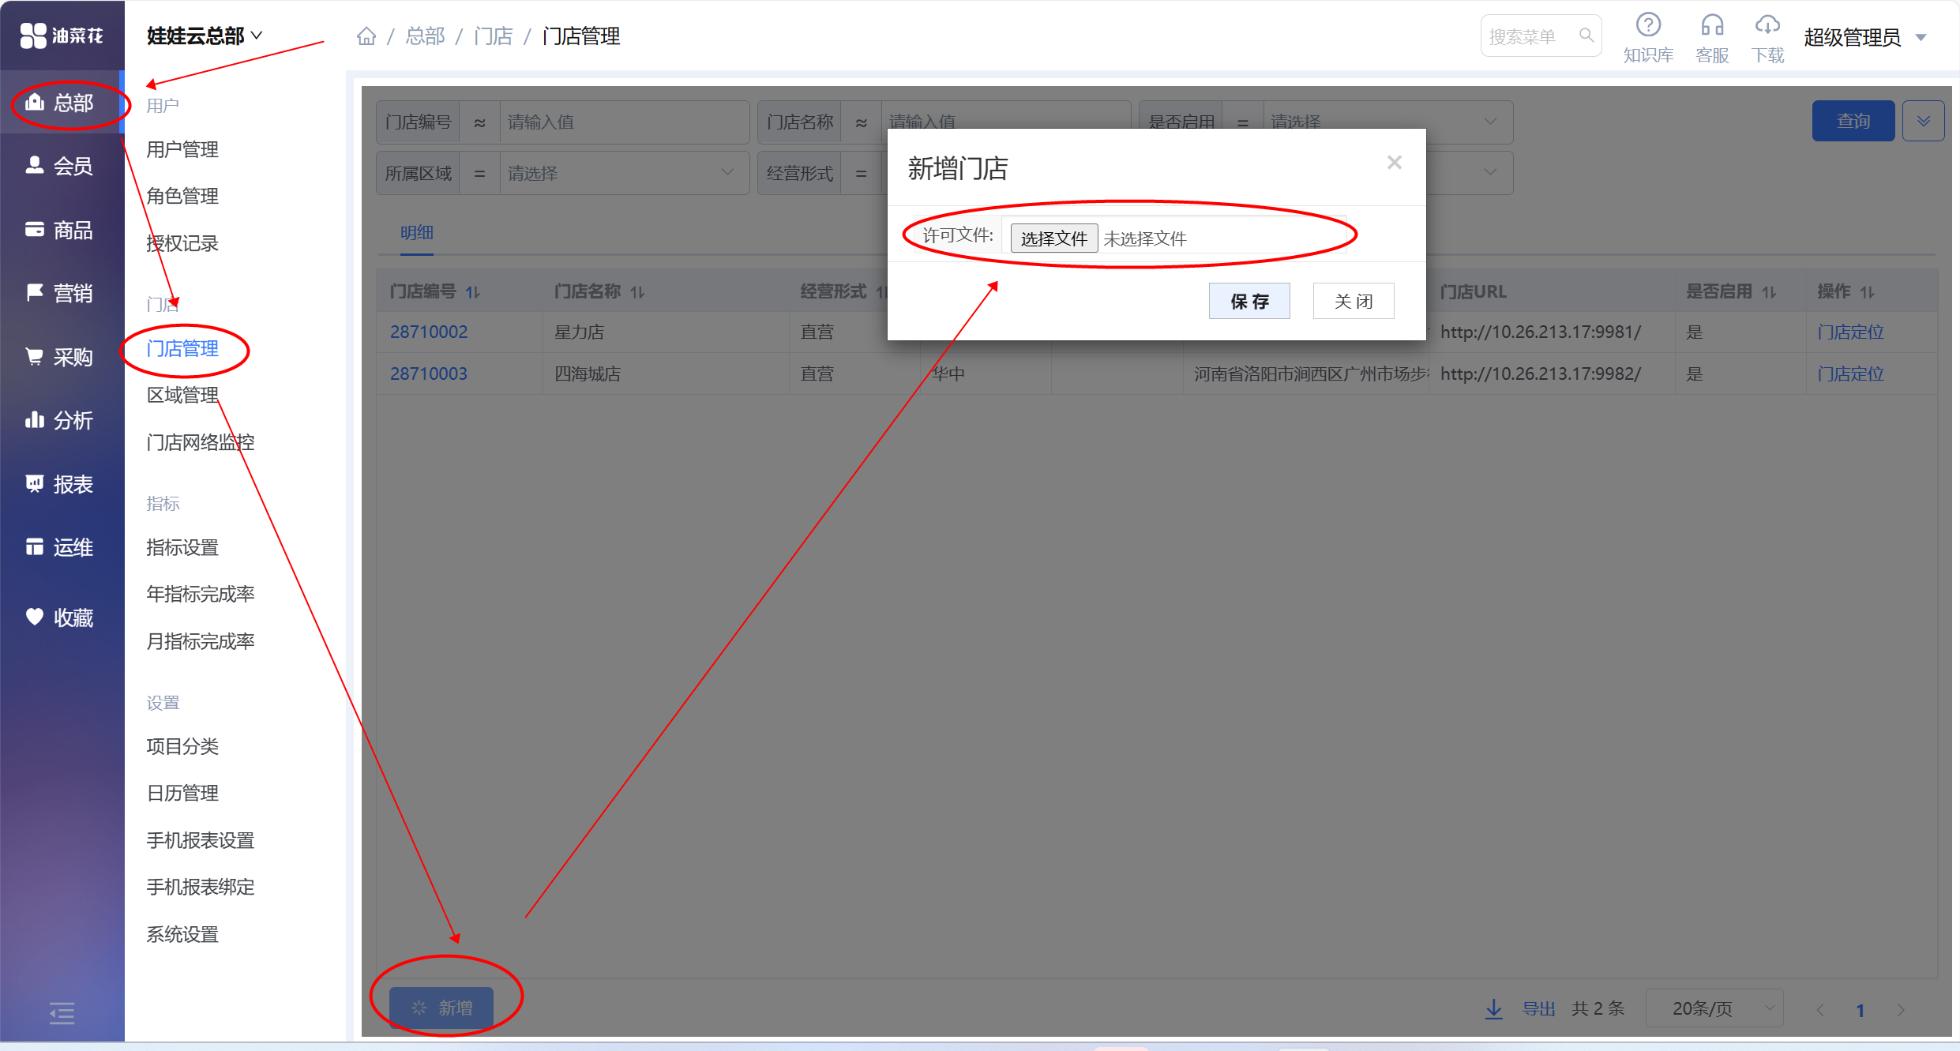Click the 保存 button in dialog
1960x1051 pixels.
tap(1249, 301)
